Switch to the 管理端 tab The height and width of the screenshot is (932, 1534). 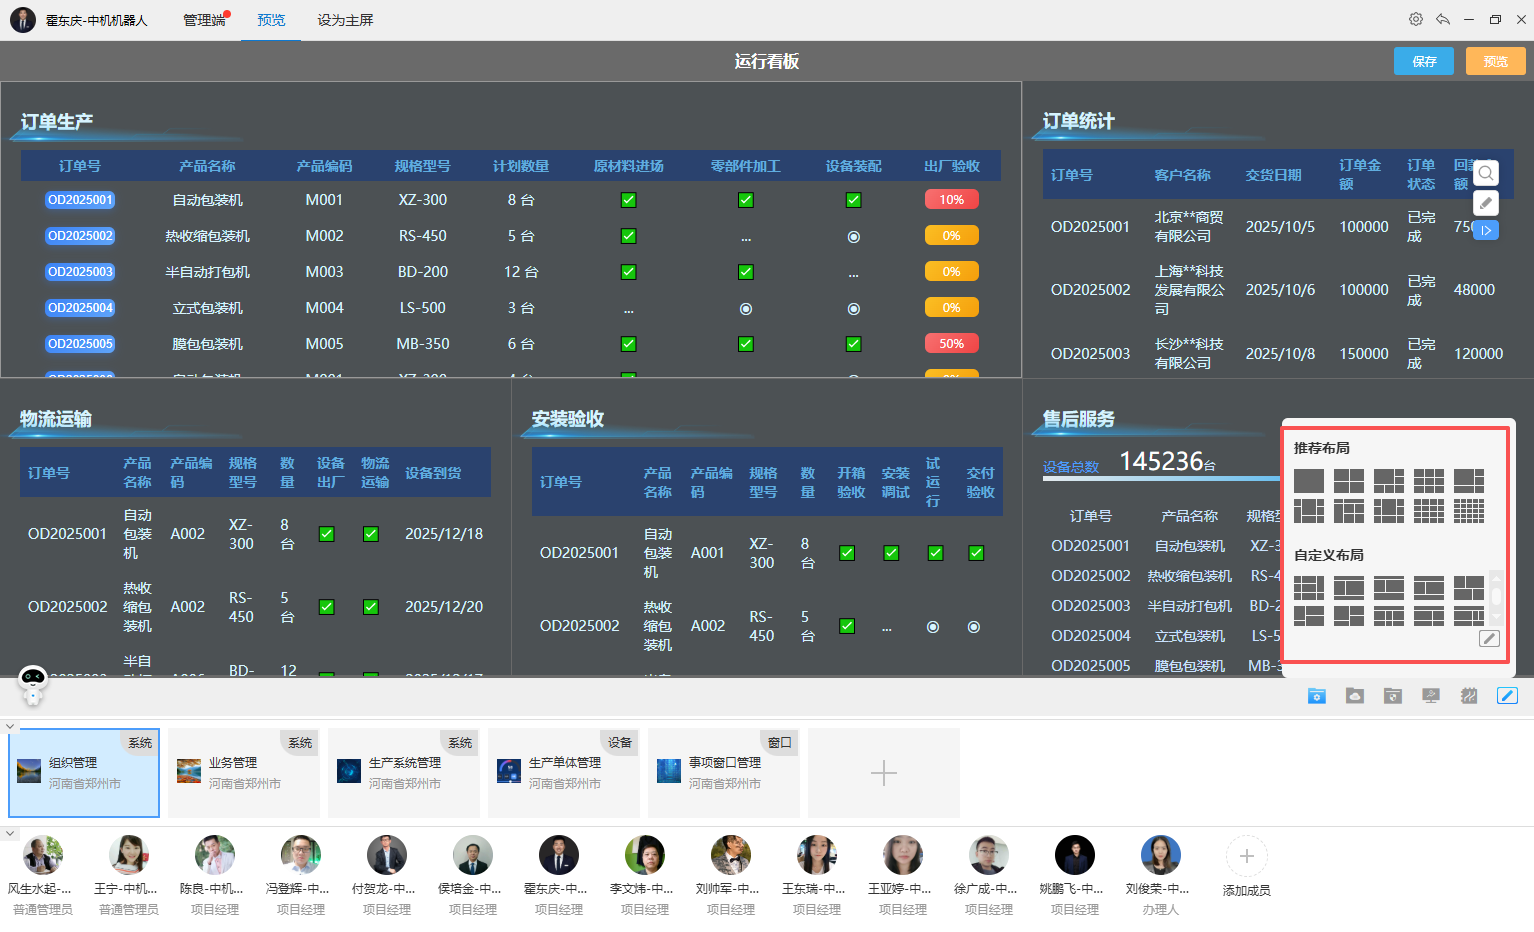204,20
